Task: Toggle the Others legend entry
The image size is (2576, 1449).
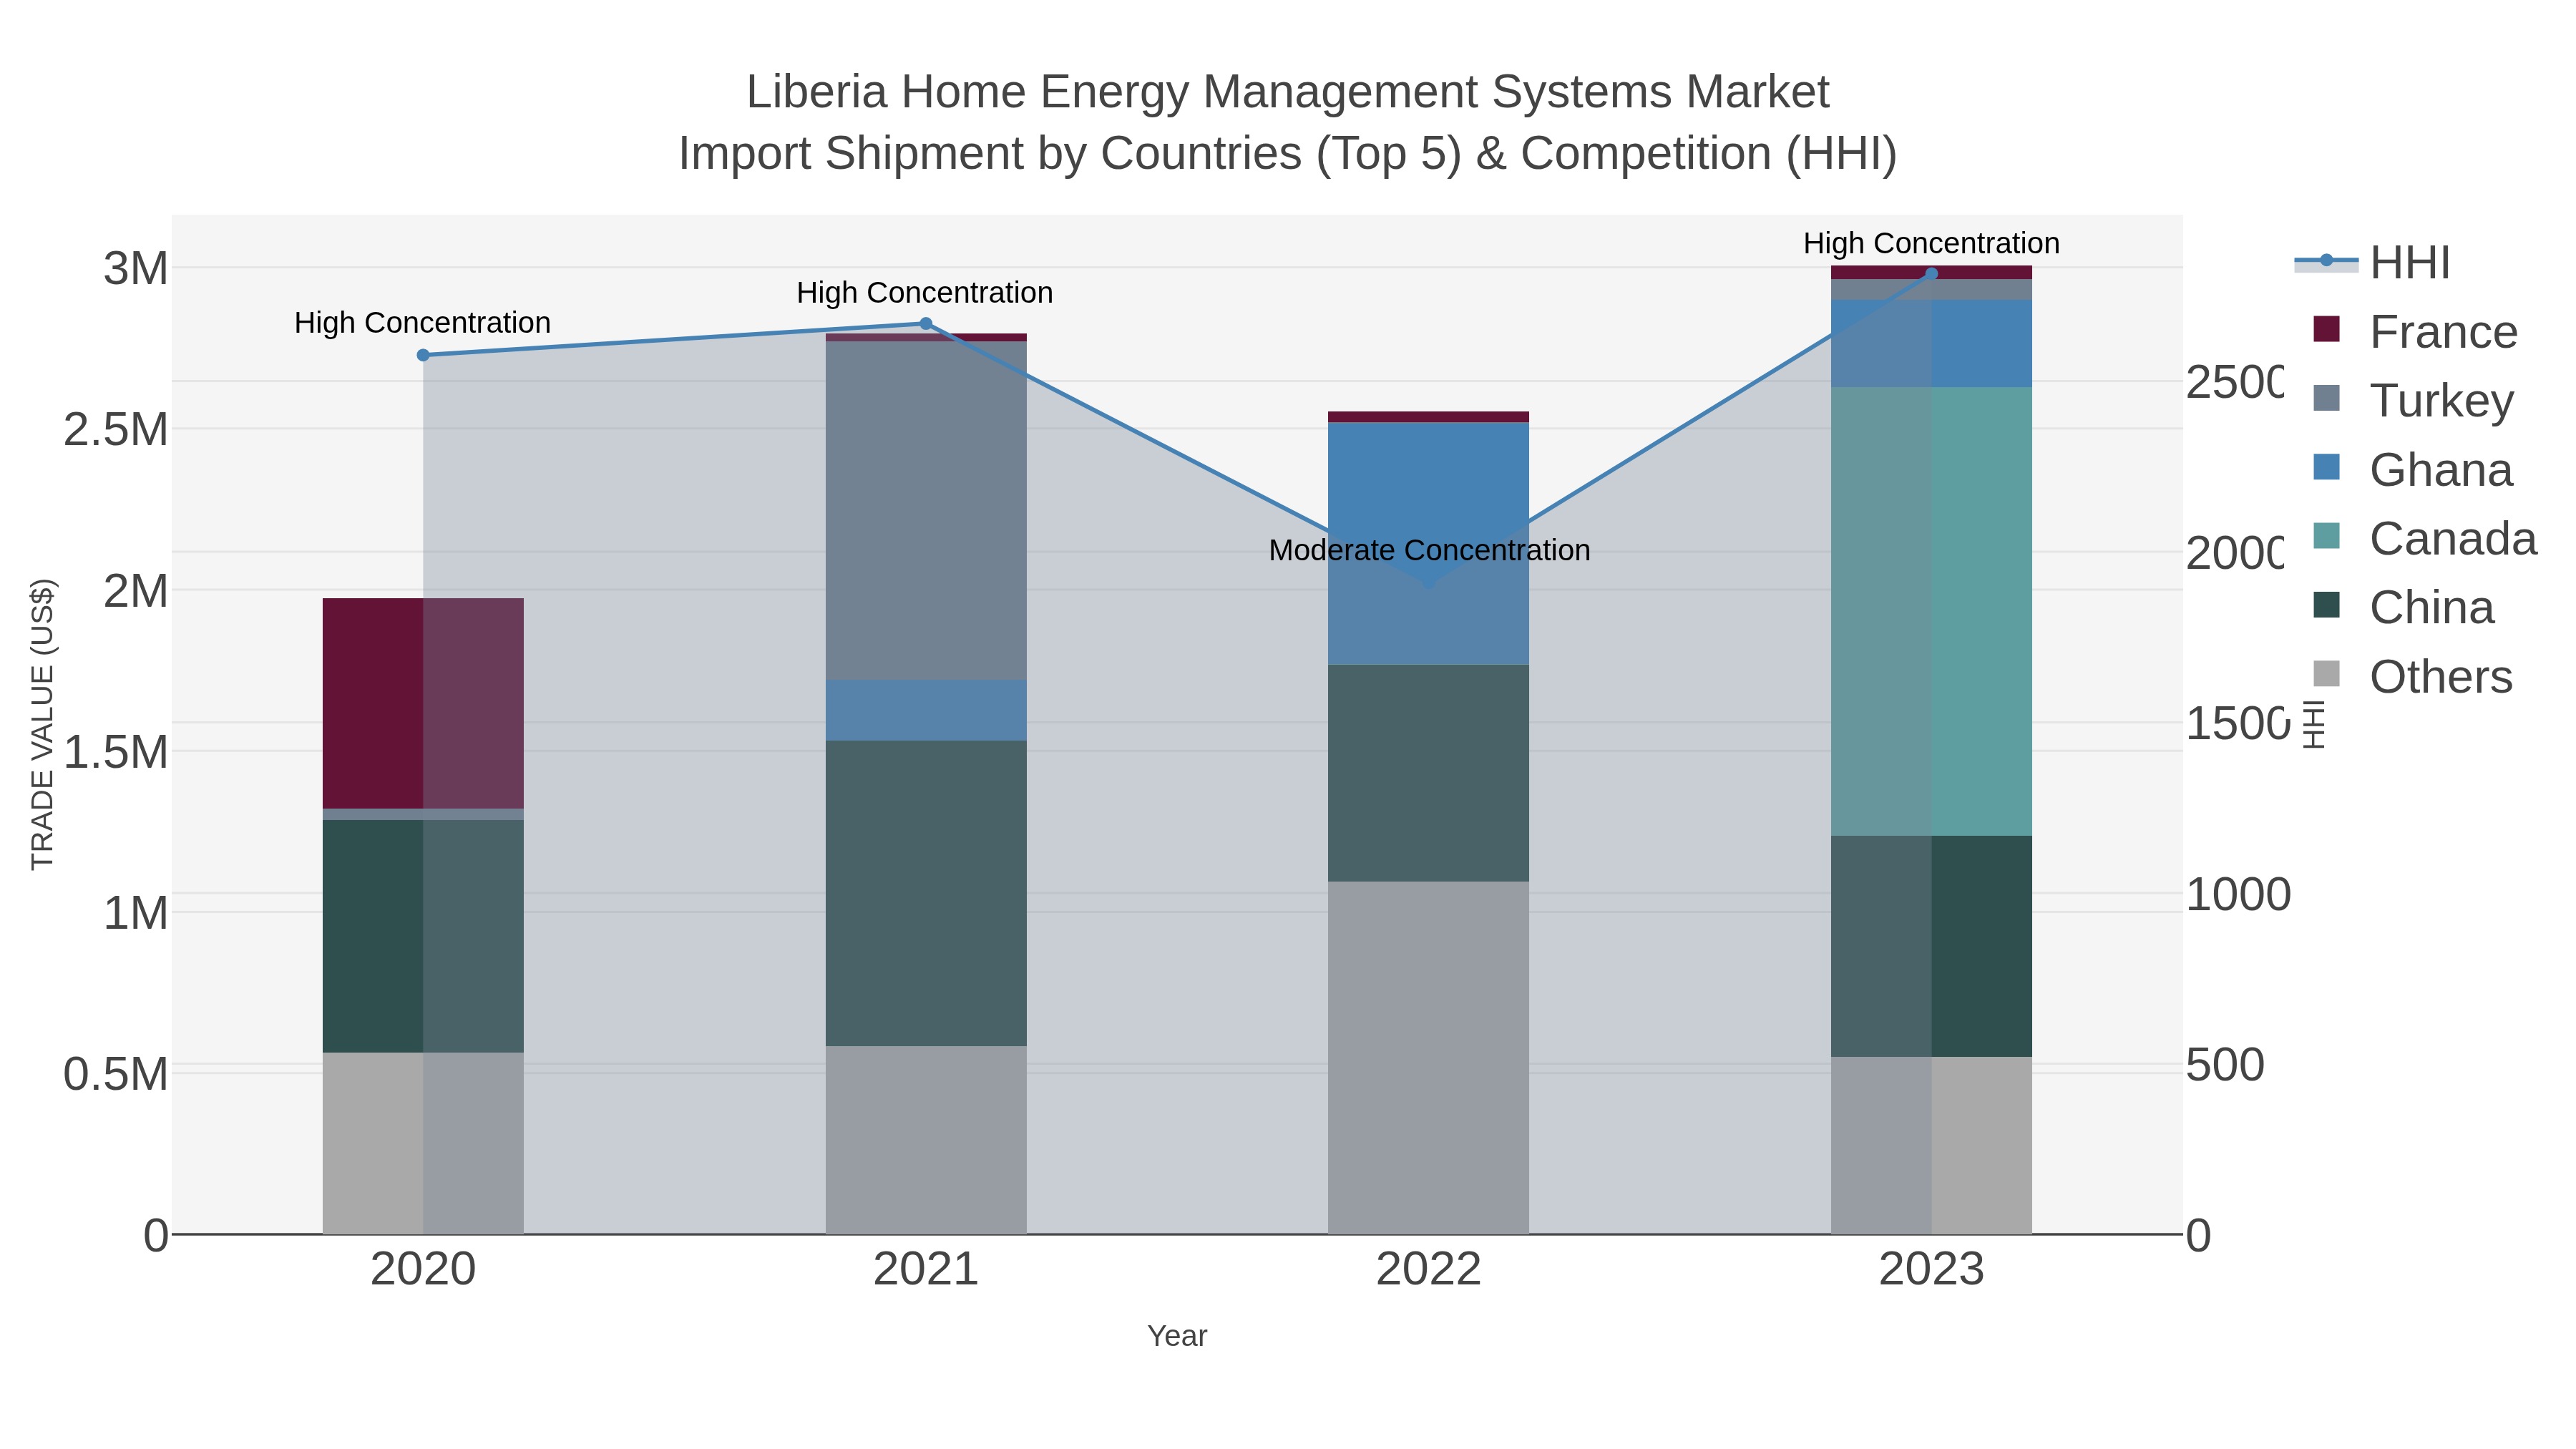Action: pyautogui.click(x=2413, y=677)
